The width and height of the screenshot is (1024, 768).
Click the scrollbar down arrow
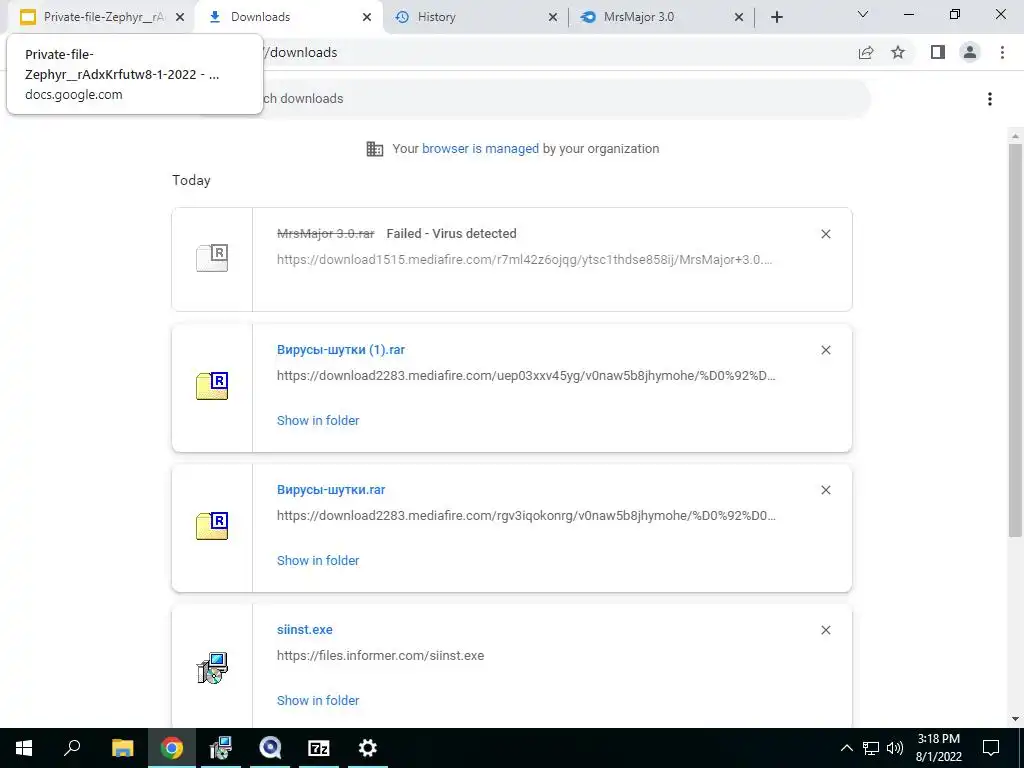pyautogui.click(x=1015, y=719)
